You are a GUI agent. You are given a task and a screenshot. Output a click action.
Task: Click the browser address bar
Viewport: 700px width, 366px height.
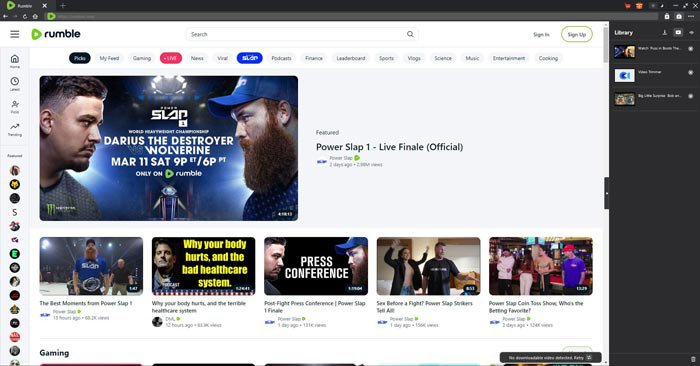pyautogui.click(x=353, y=16)
